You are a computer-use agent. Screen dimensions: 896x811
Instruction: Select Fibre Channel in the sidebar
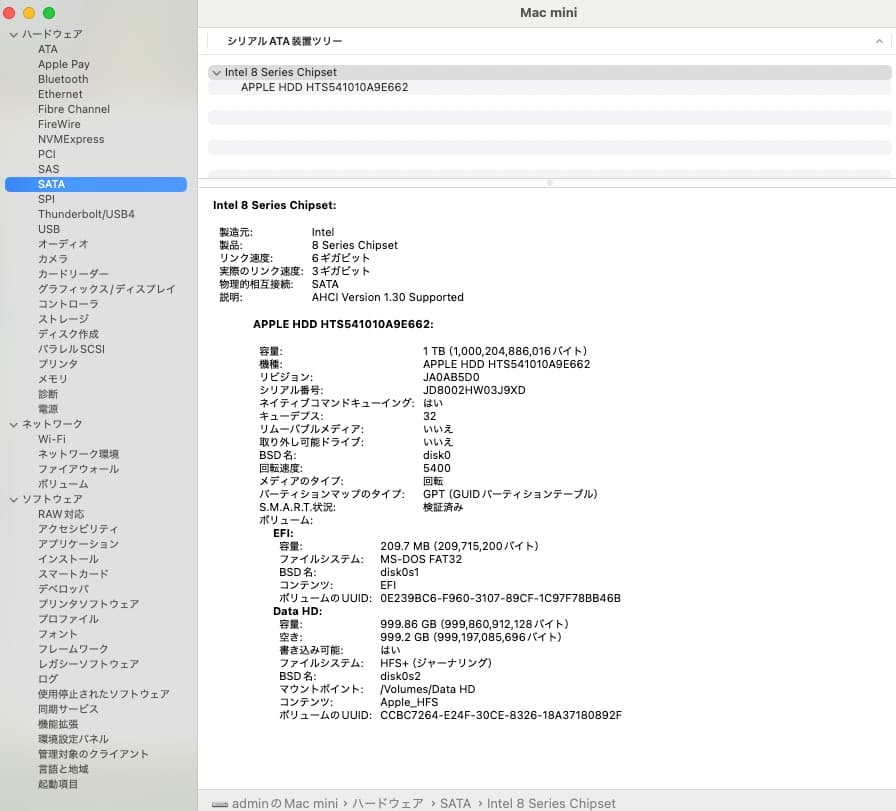click(73, 109)
